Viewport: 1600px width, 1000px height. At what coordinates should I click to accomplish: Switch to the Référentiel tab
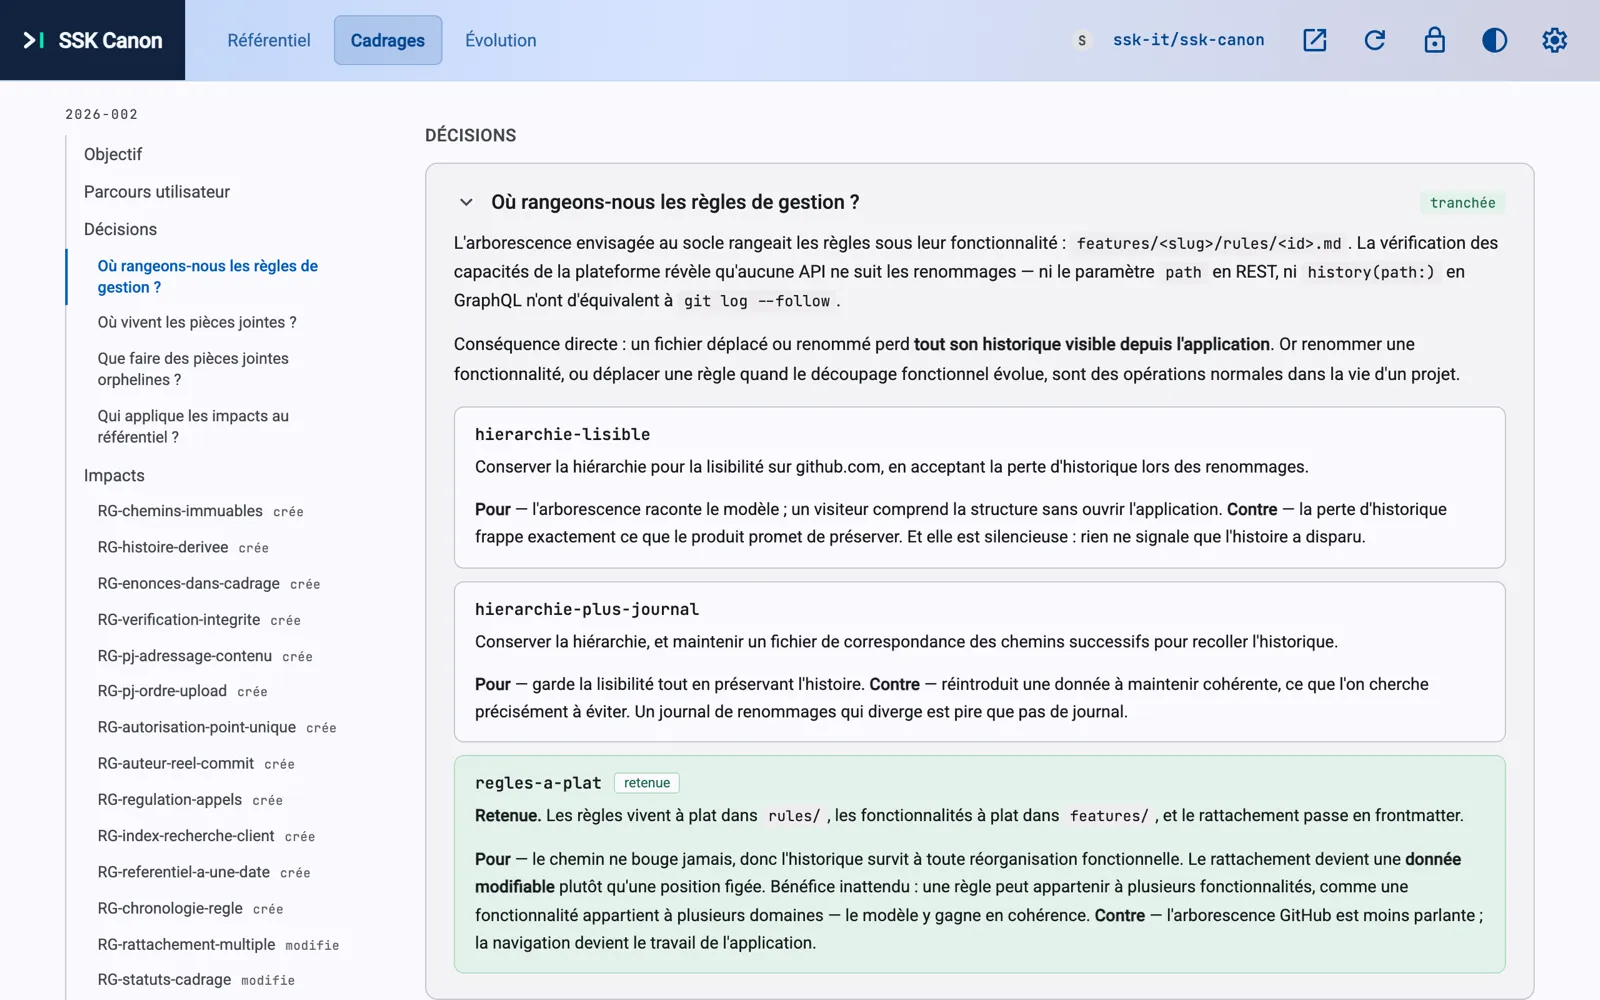pyautogui.click(x=268, y=40)
